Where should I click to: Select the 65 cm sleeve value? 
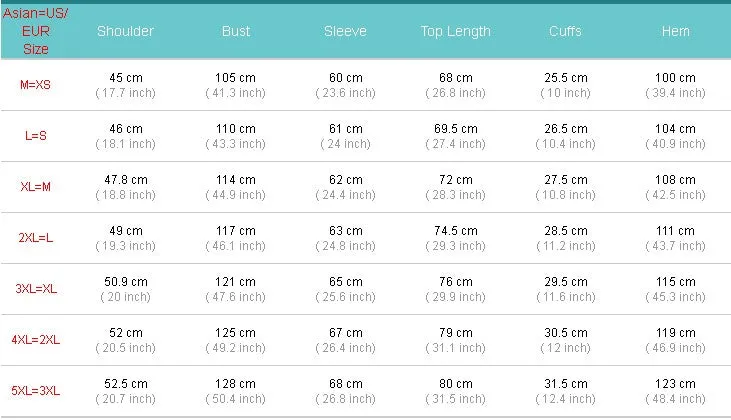tap(345, 282)
